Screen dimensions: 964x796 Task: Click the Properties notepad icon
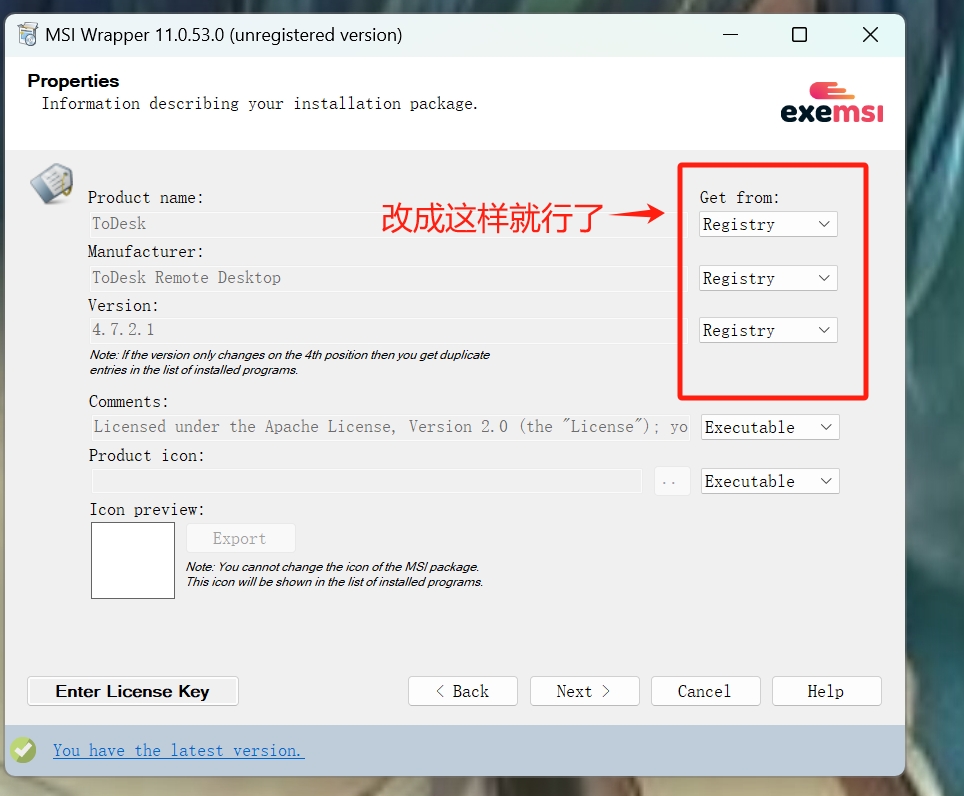[52, 183]
